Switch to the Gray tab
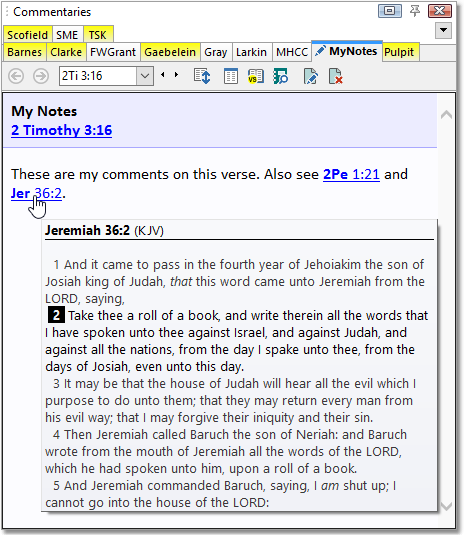 [x=216, y=52]
